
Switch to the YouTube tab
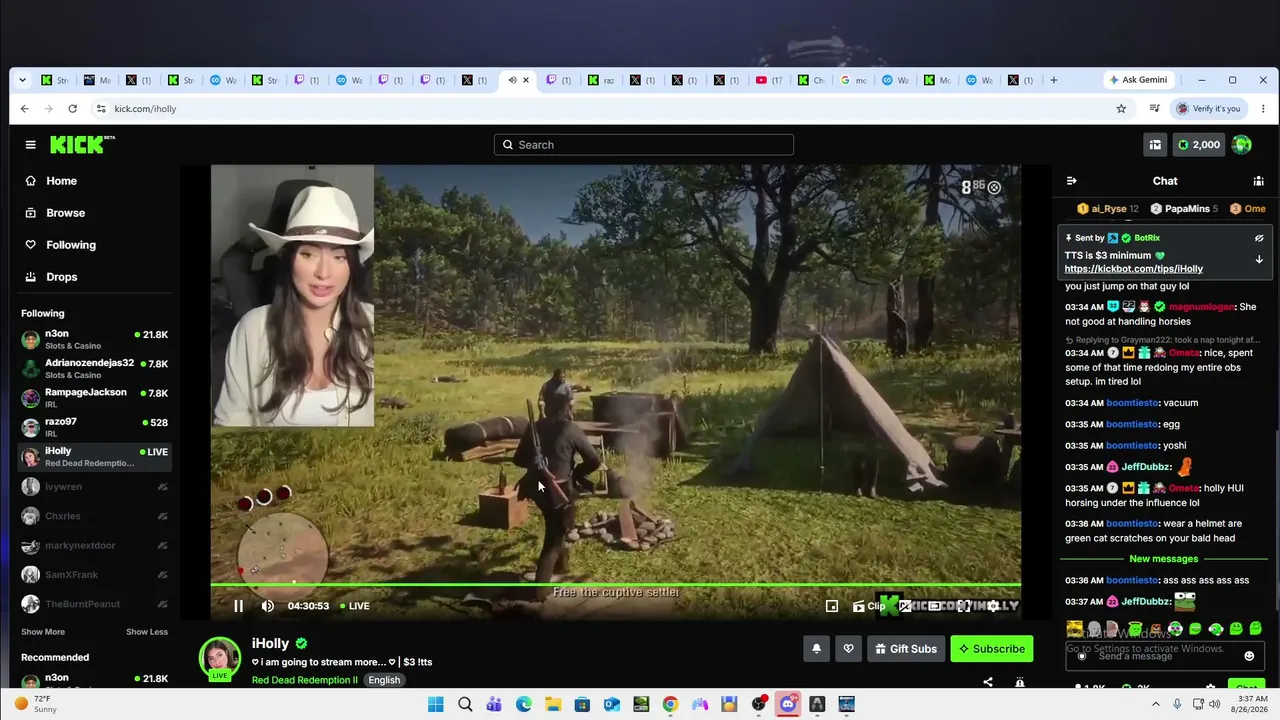[770, 80]
